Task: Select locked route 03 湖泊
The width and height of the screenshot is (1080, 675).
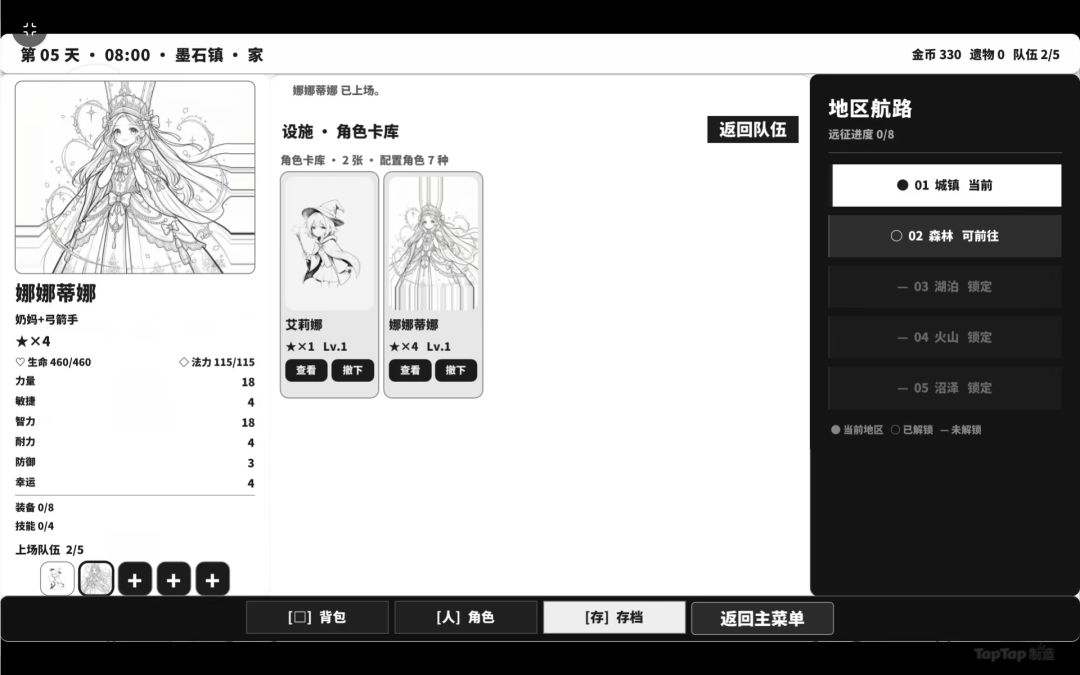Action: point(944,287)
